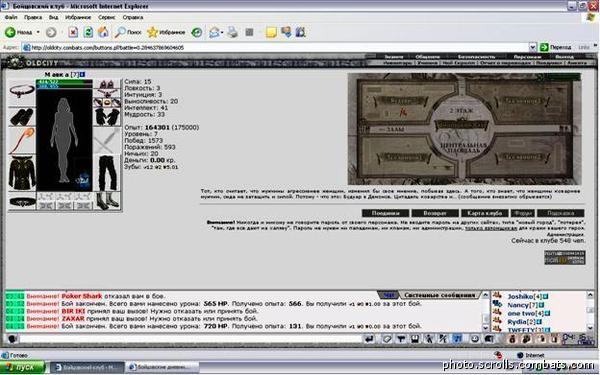Click the info icon next to Nancy[7]

click(541, 305)
